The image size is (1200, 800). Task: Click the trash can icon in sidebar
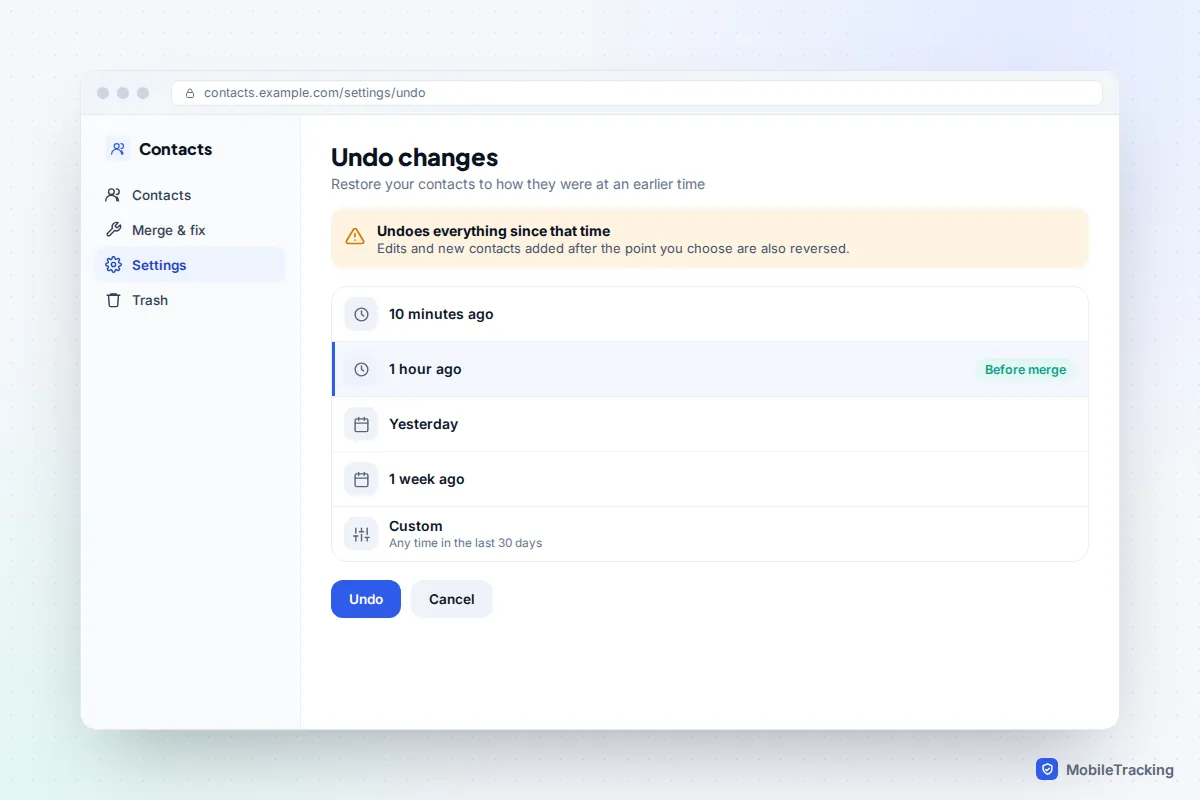(113, 300)
